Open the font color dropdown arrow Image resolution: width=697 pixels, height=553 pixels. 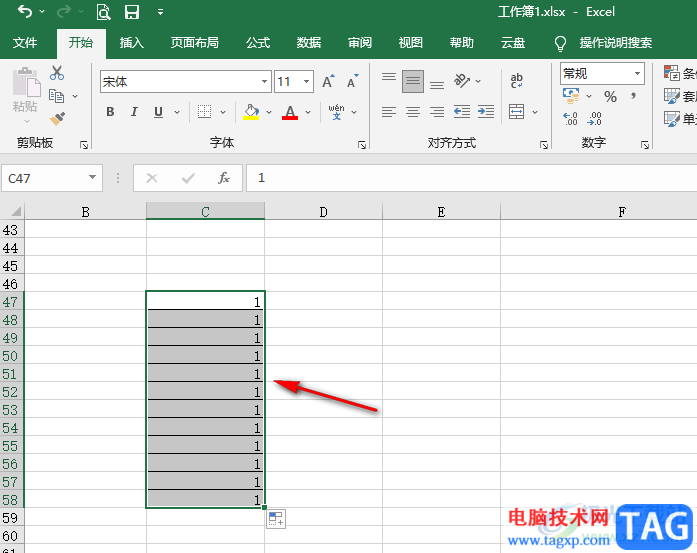308,112
